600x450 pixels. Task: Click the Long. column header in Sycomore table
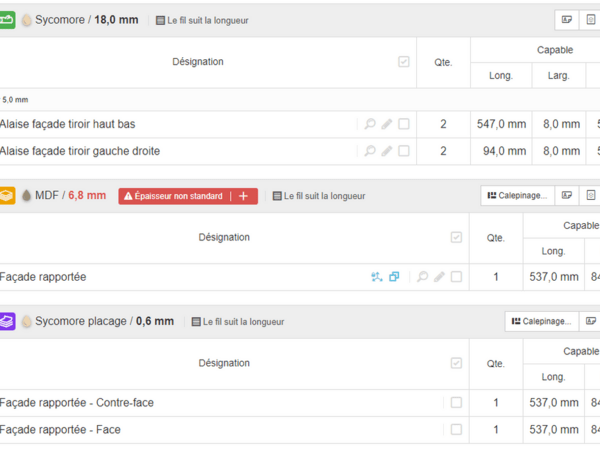[500, 74]
